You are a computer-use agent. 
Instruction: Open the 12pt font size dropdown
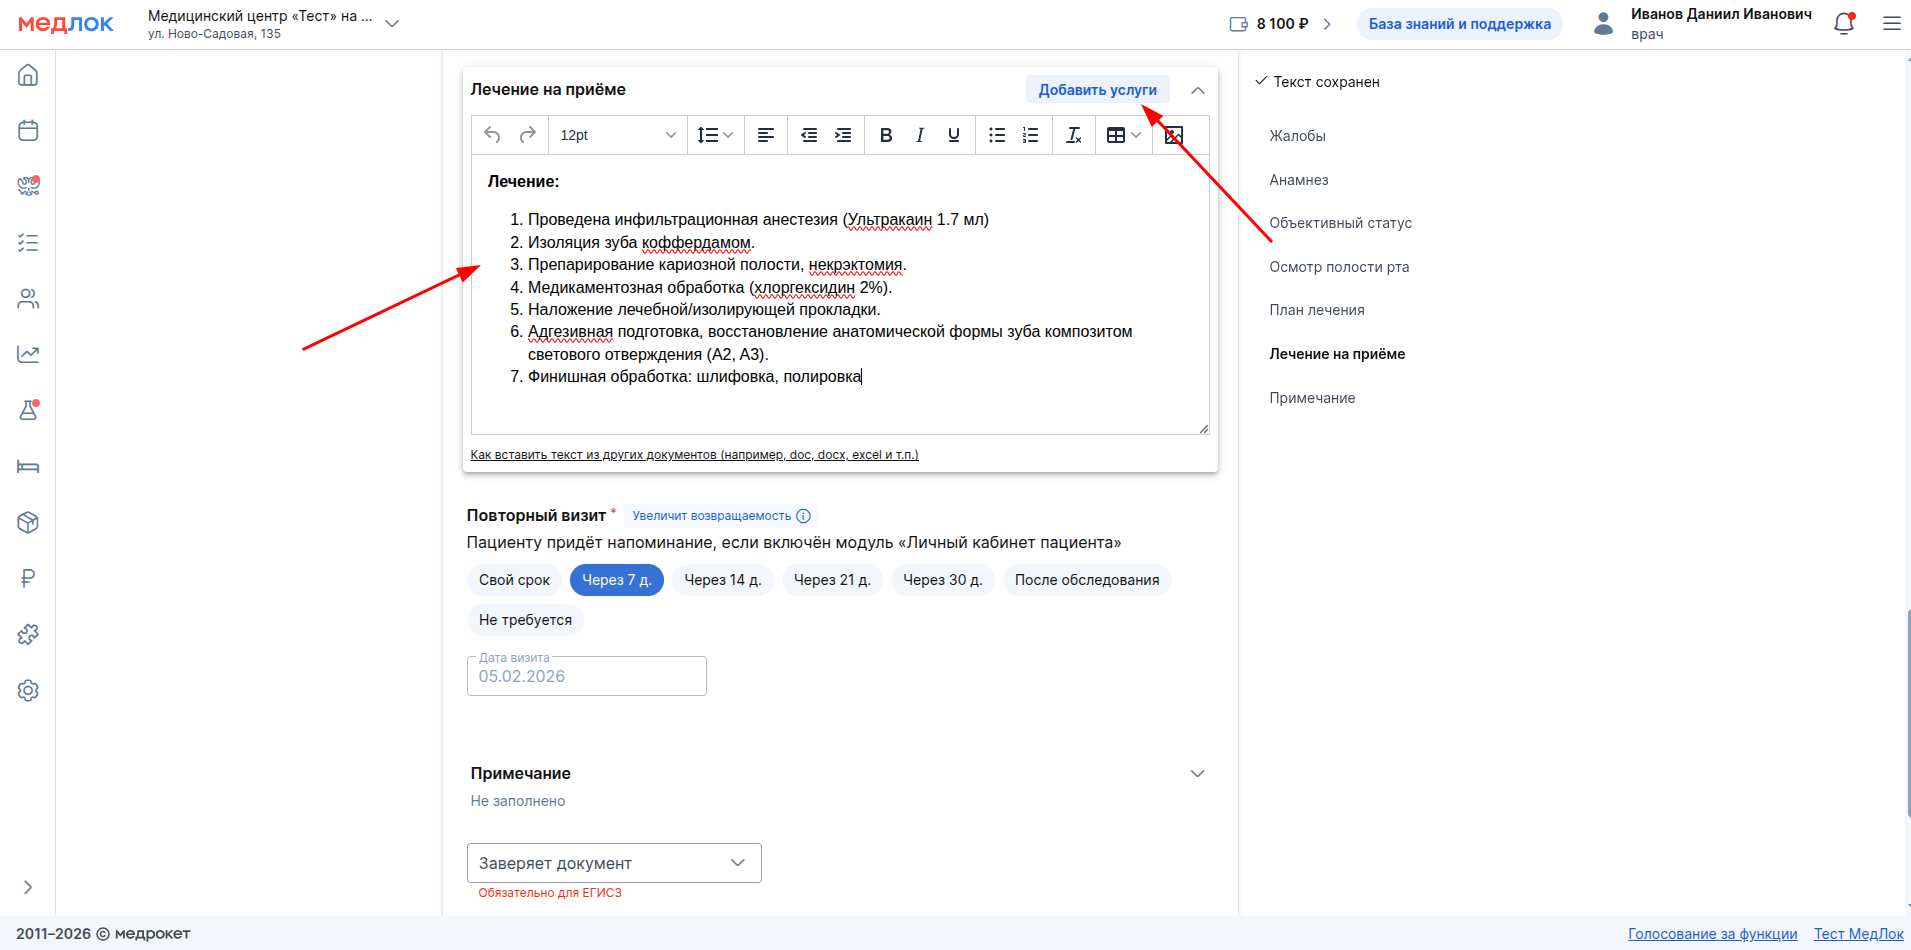click(x=617, y=135)
